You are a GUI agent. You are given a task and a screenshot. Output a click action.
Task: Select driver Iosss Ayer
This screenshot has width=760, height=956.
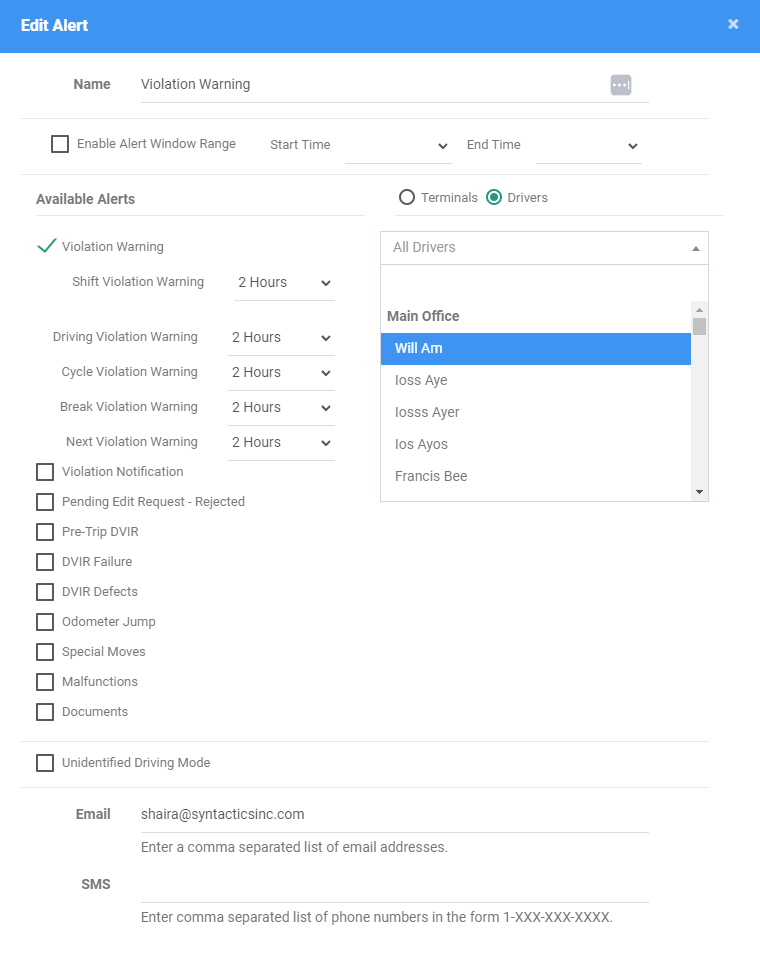(x=536, y=413)
